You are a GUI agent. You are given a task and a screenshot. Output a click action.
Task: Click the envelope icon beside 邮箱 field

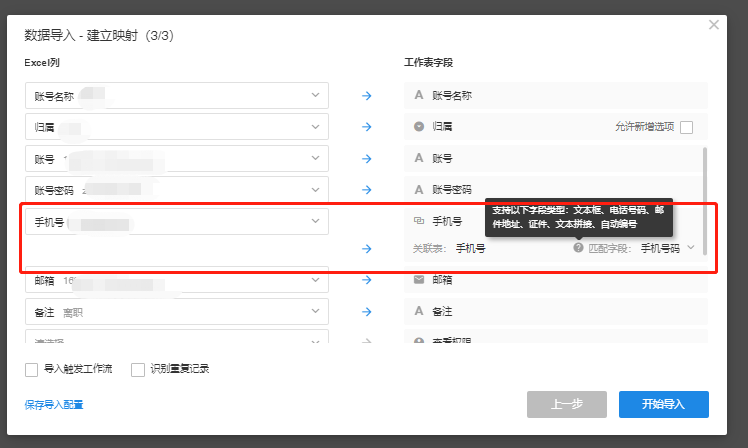tap(419, 280)
